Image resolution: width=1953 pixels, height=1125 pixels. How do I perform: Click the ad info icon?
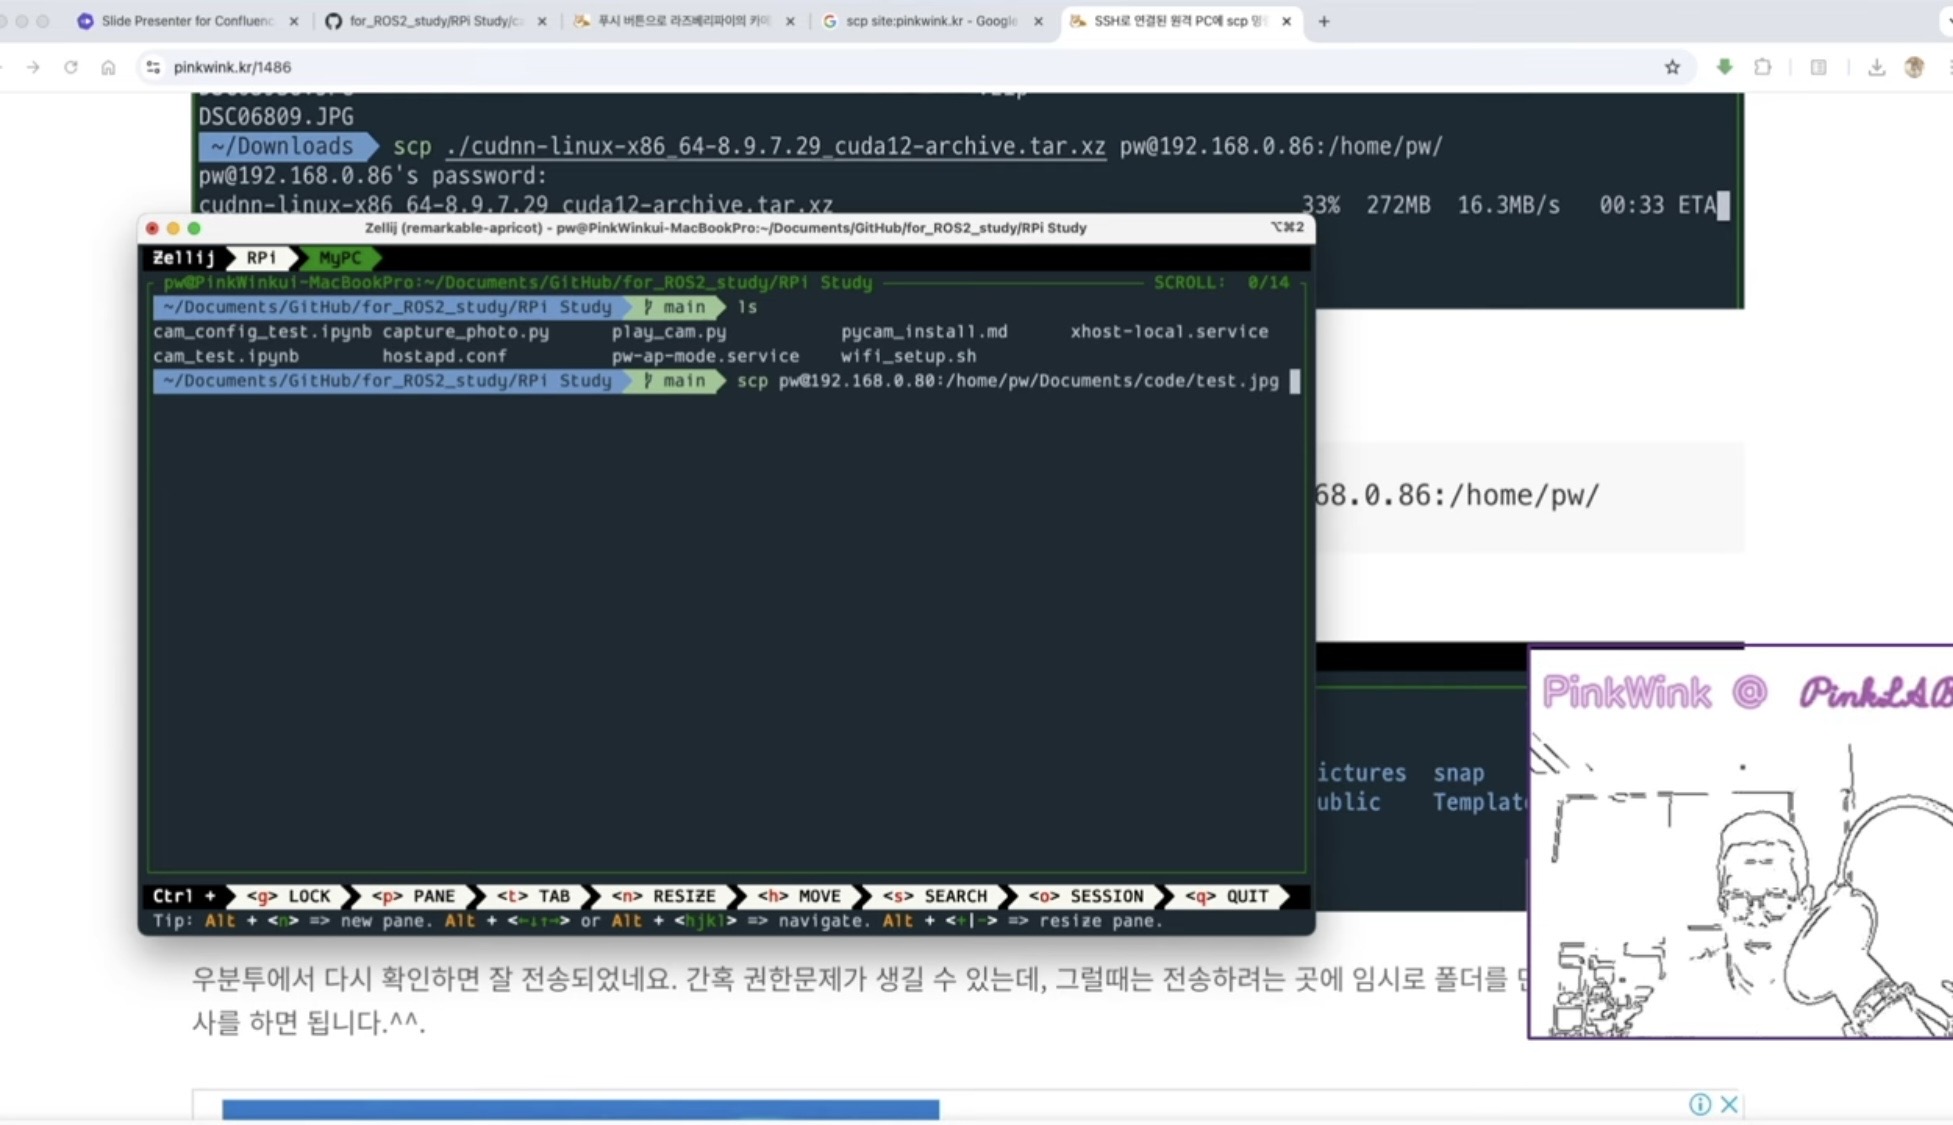(x=1700, y=1104)
